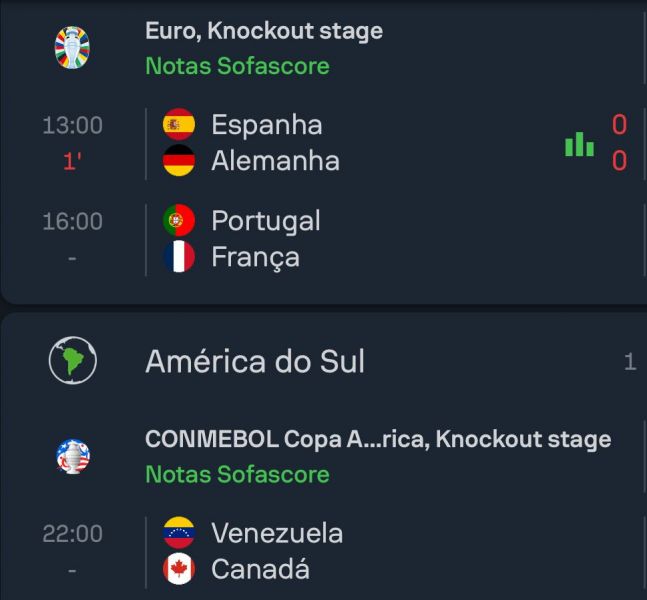This screenshot has height=600, width=647.
Task: Click the France flag icon
Action: pos(179,257)
